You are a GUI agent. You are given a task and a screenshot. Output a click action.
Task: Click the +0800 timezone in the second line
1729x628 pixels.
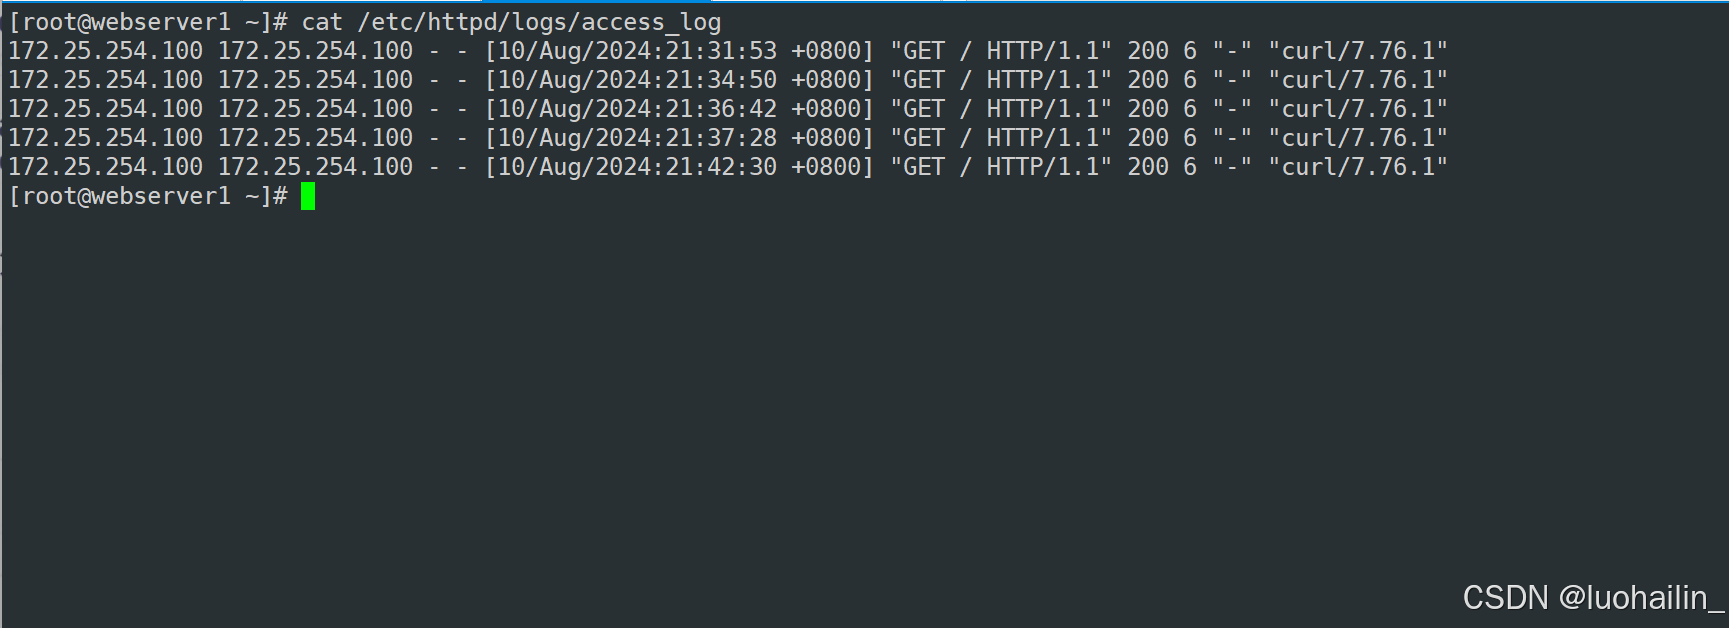pyautogui.click(x=826, y=80)
